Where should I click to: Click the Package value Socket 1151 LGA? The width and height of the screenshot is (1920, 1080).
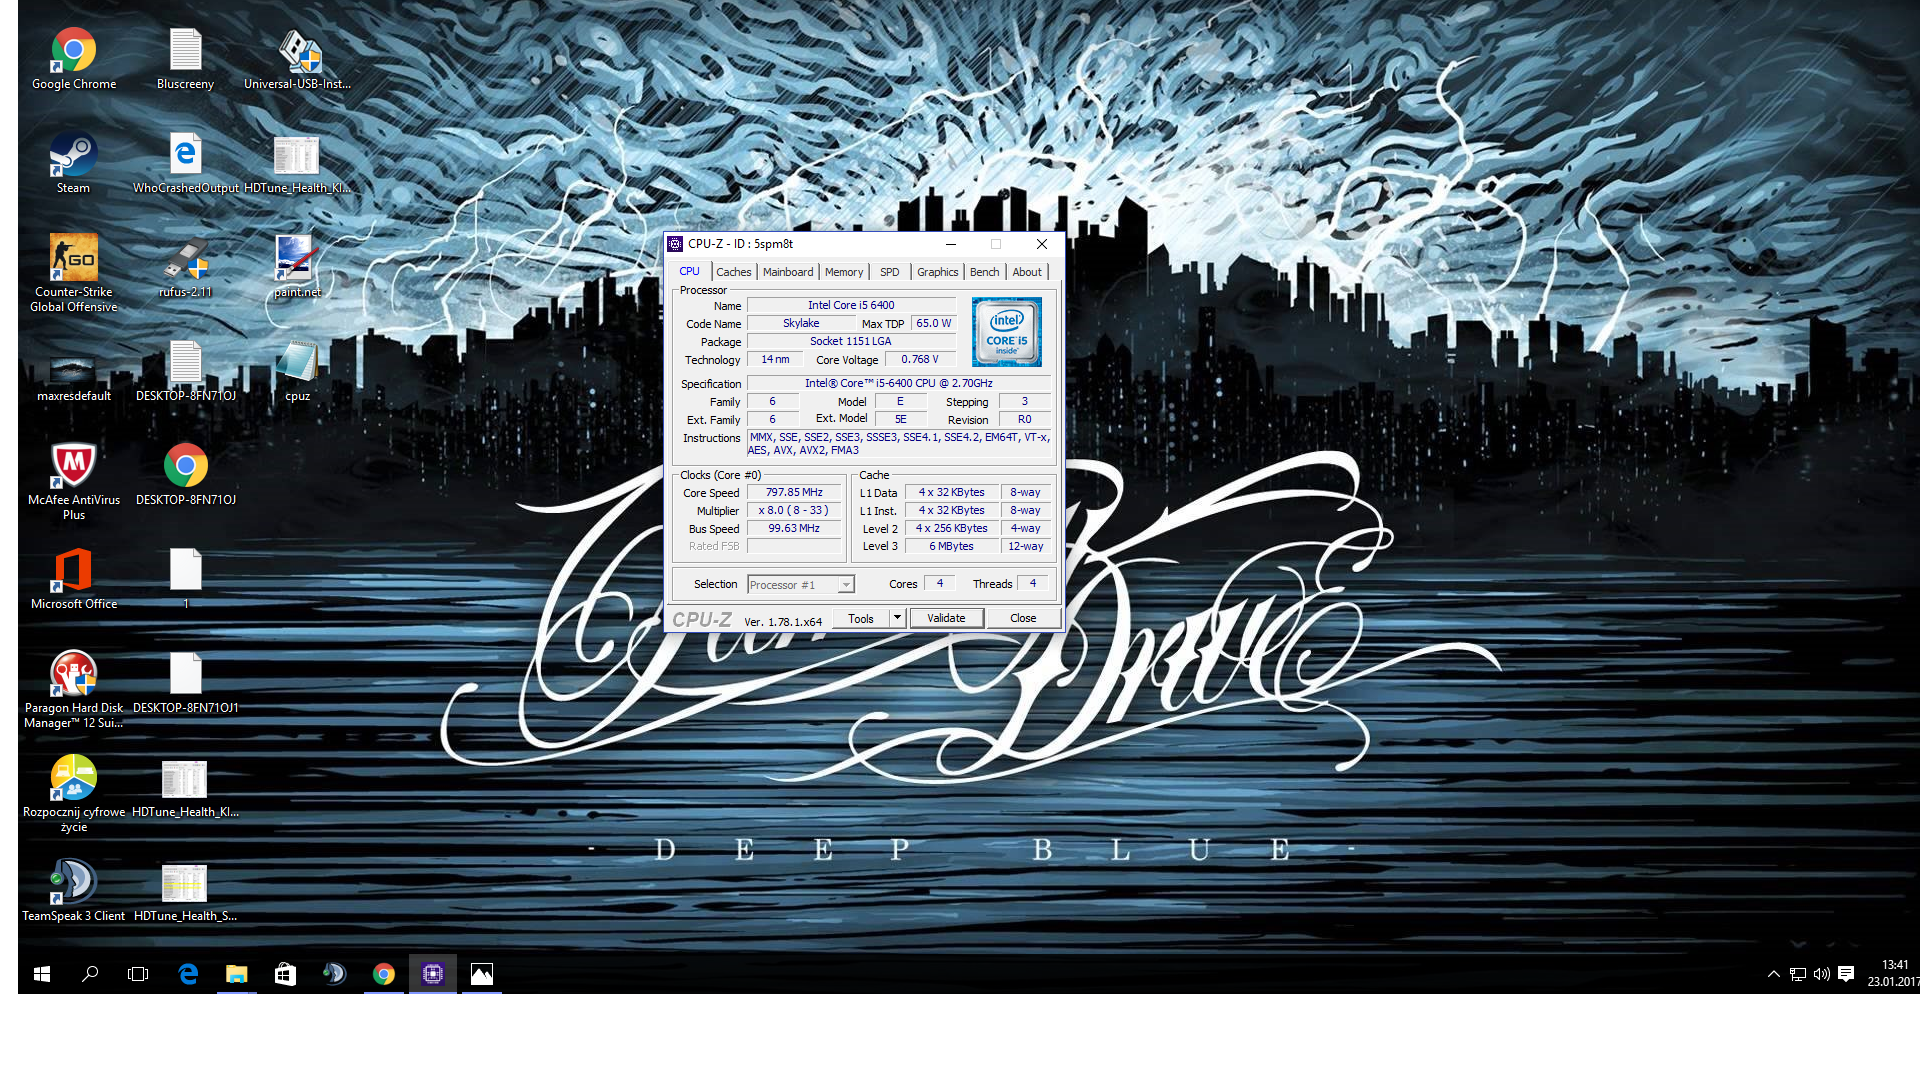coord(851,342)
